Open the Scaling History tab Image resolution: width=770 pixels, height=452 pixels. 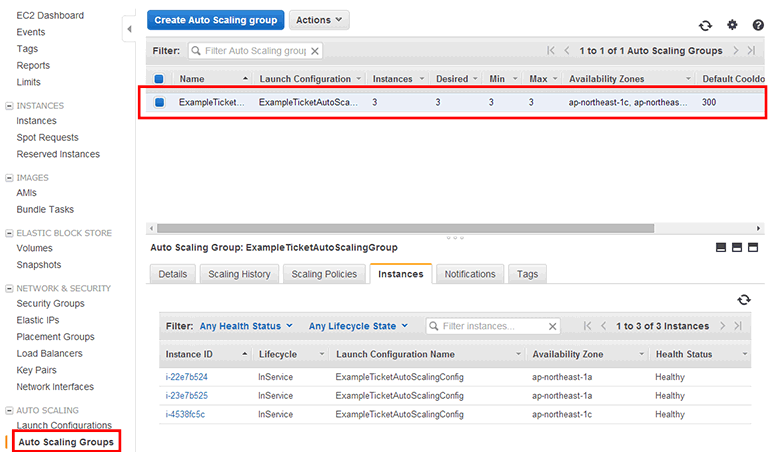click(239, 274)
